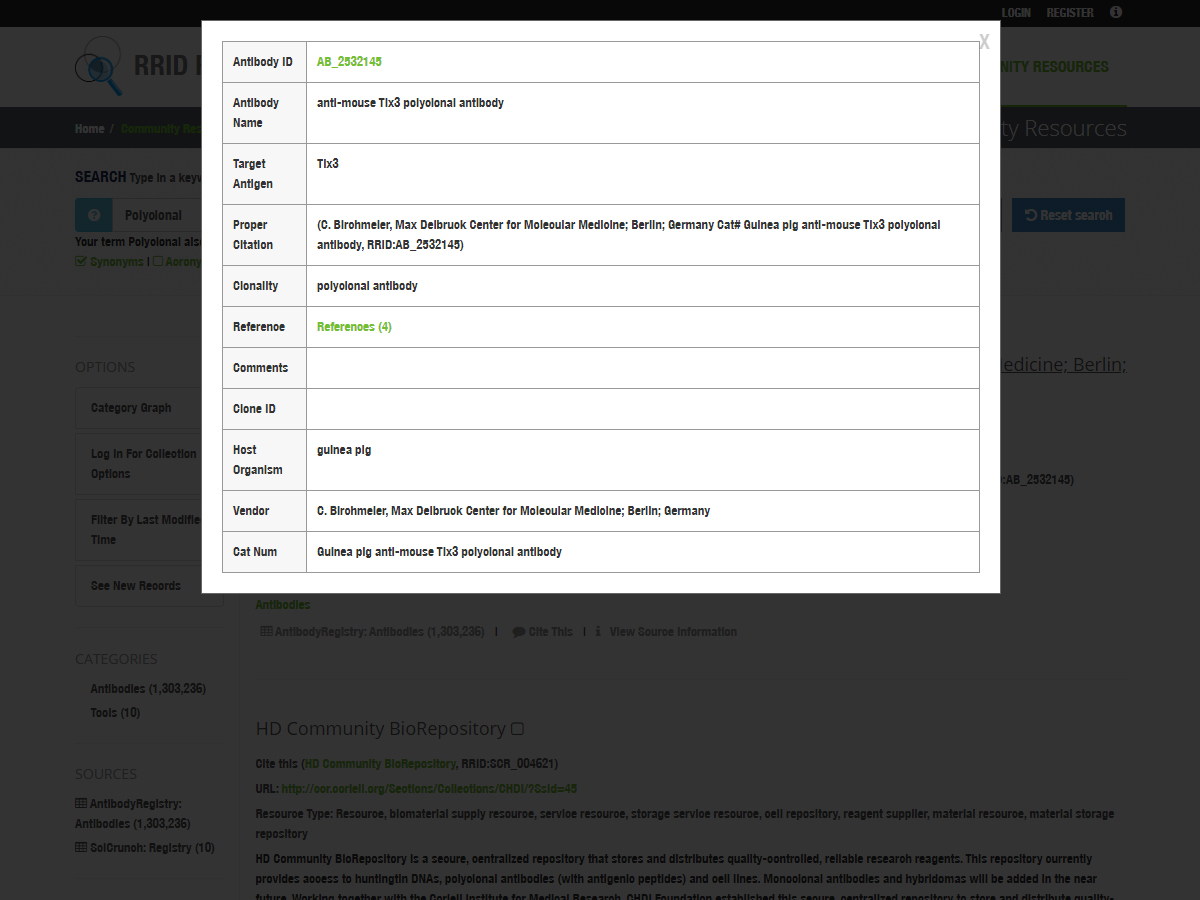Click the Reset search button
1200x900 pixels.
(x=1068, y=215)
